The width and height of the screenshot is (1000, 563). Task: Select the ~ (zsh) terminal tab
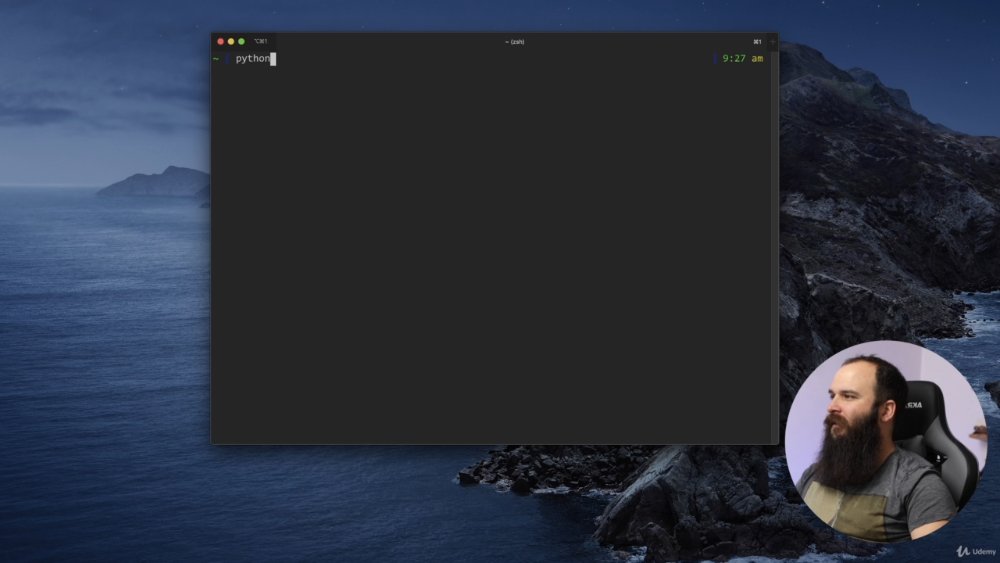pyautogui.click(x=514, y=41)
